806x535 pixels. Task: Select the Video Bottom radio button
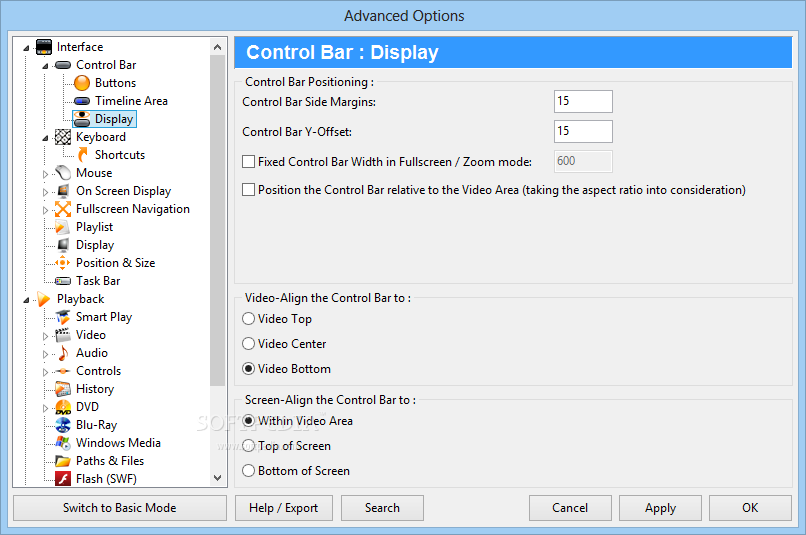[x=248, y=368]
